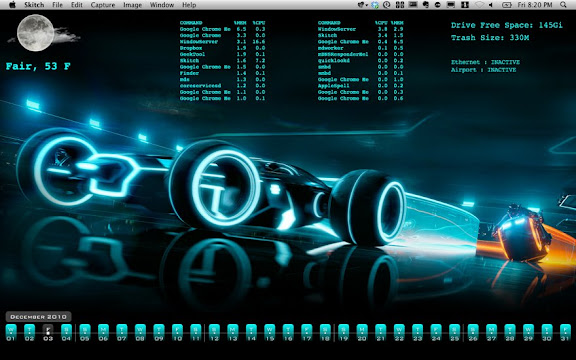Select day 18 on the calendar strip
The width and height of the screenshot is (576, 360).
pos(325,333)
